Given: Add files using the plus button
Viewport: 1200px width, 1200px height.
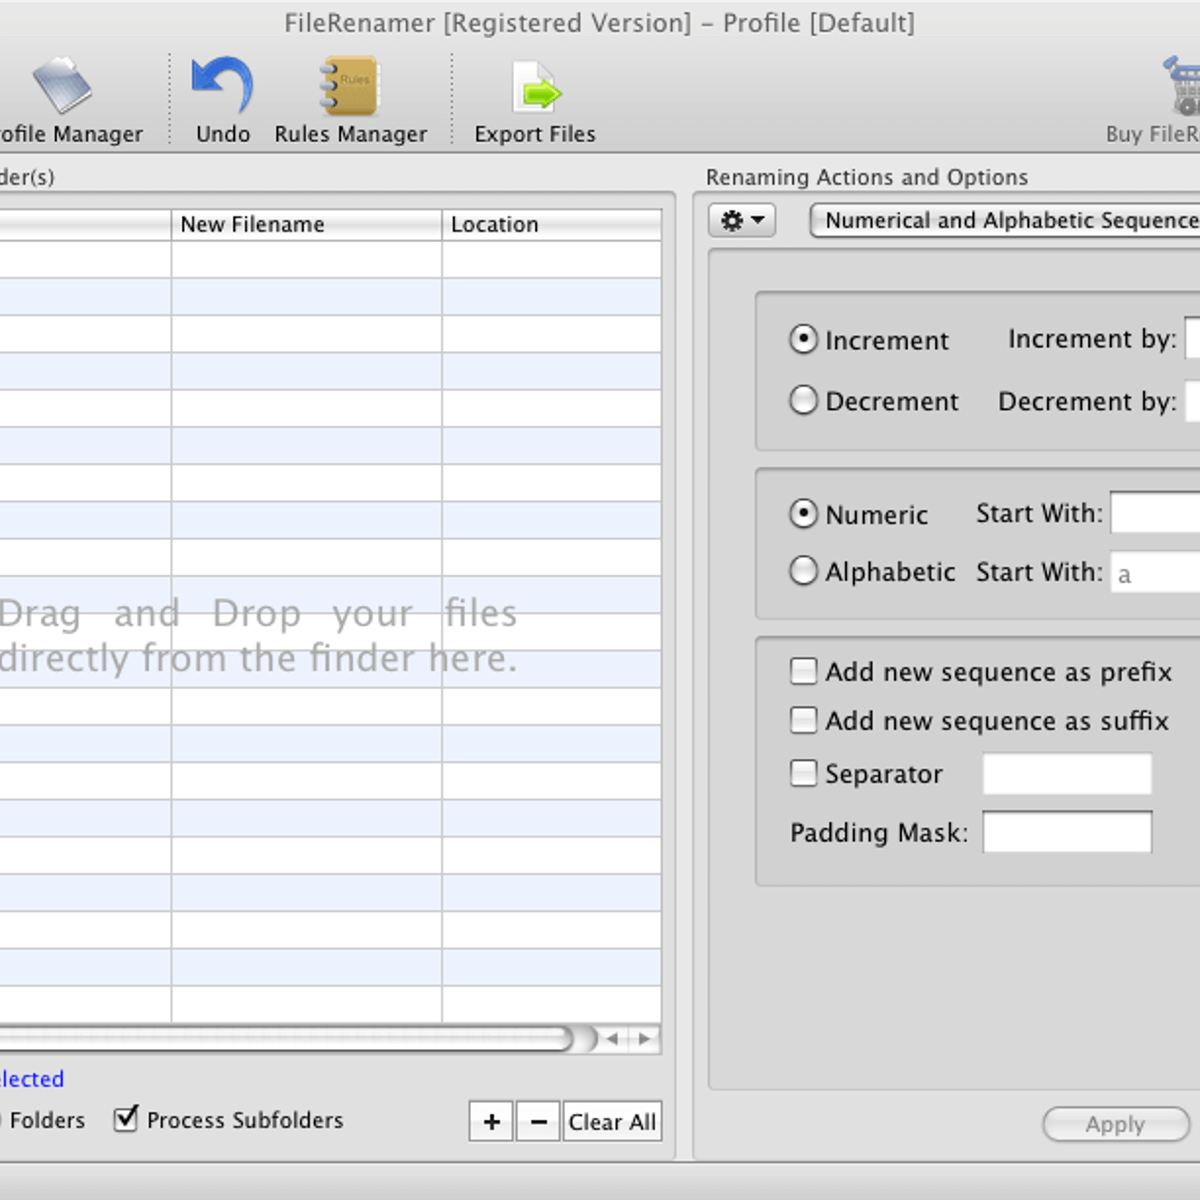Looking at the screenshot, I should tap(490, 1121).
